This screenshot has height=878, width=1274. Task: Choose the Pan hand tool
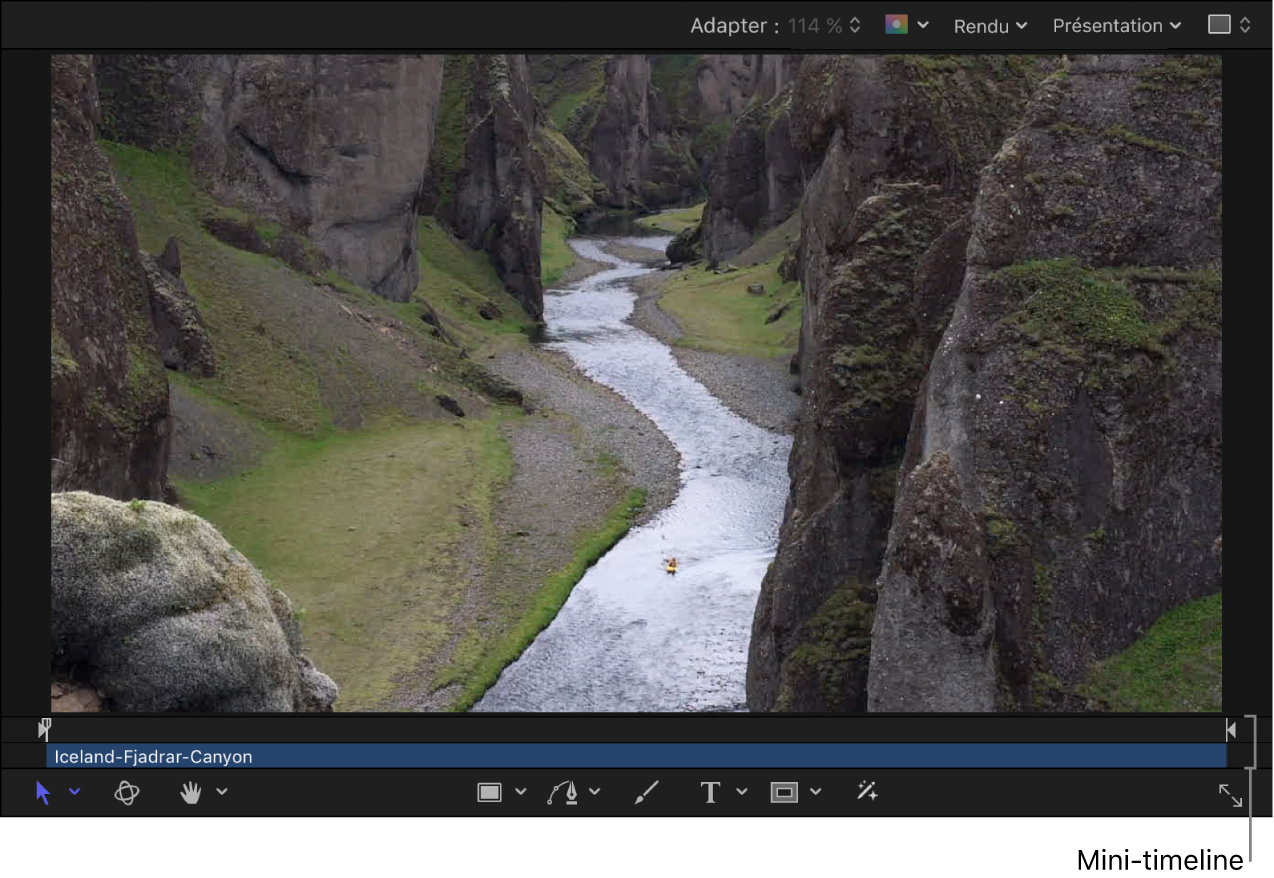[x=190, y=793]
